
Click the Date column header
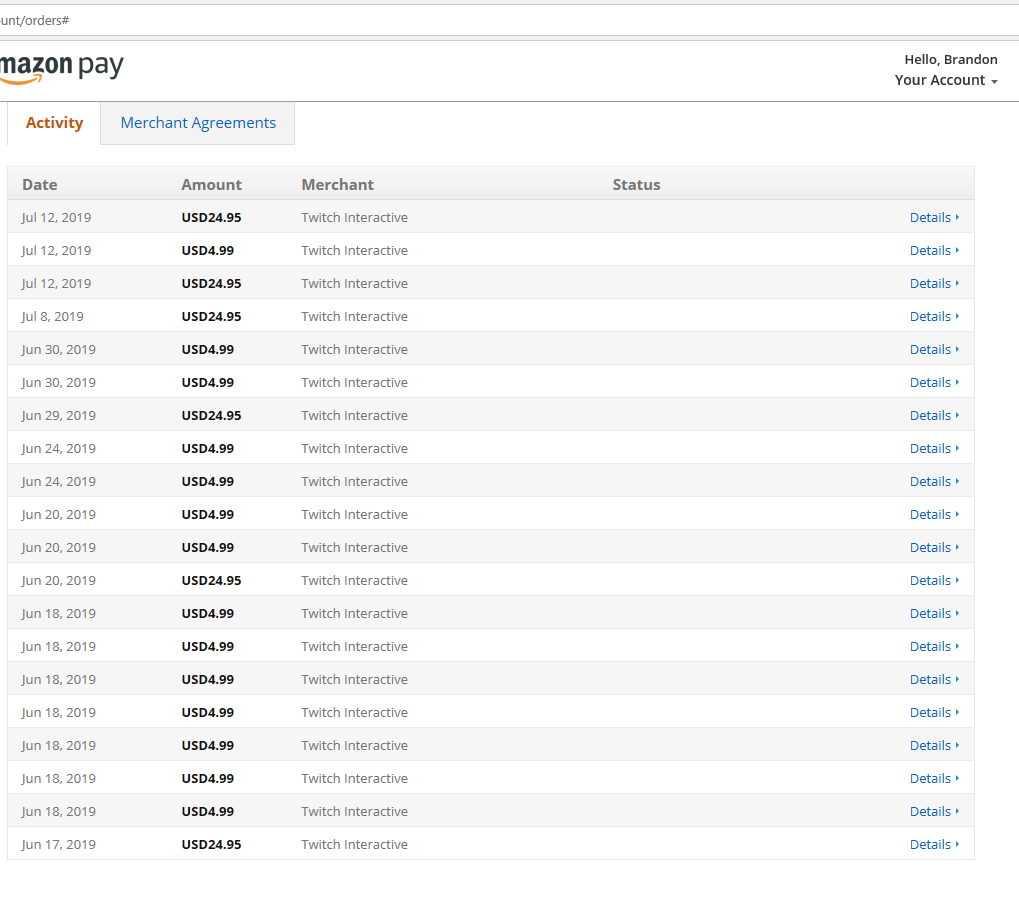[x=40, y=185]
